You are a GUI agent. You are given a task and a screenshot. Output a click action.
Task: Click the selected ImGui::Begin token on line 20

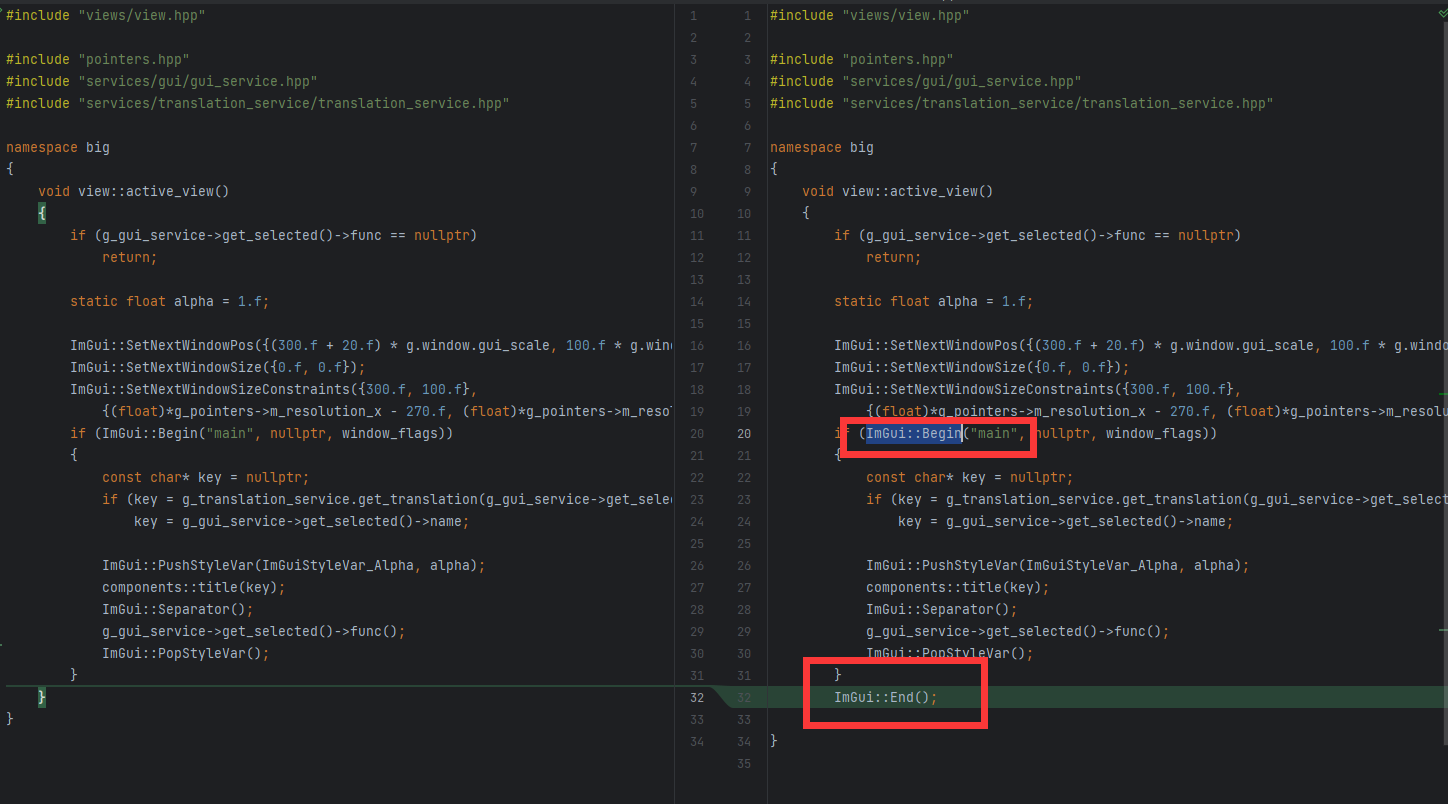[911, 432]
